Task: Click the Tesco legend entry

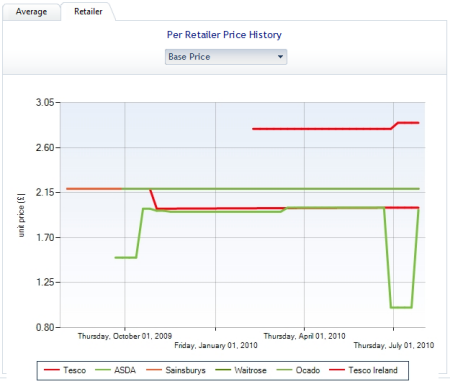Action: click(65, 370)
